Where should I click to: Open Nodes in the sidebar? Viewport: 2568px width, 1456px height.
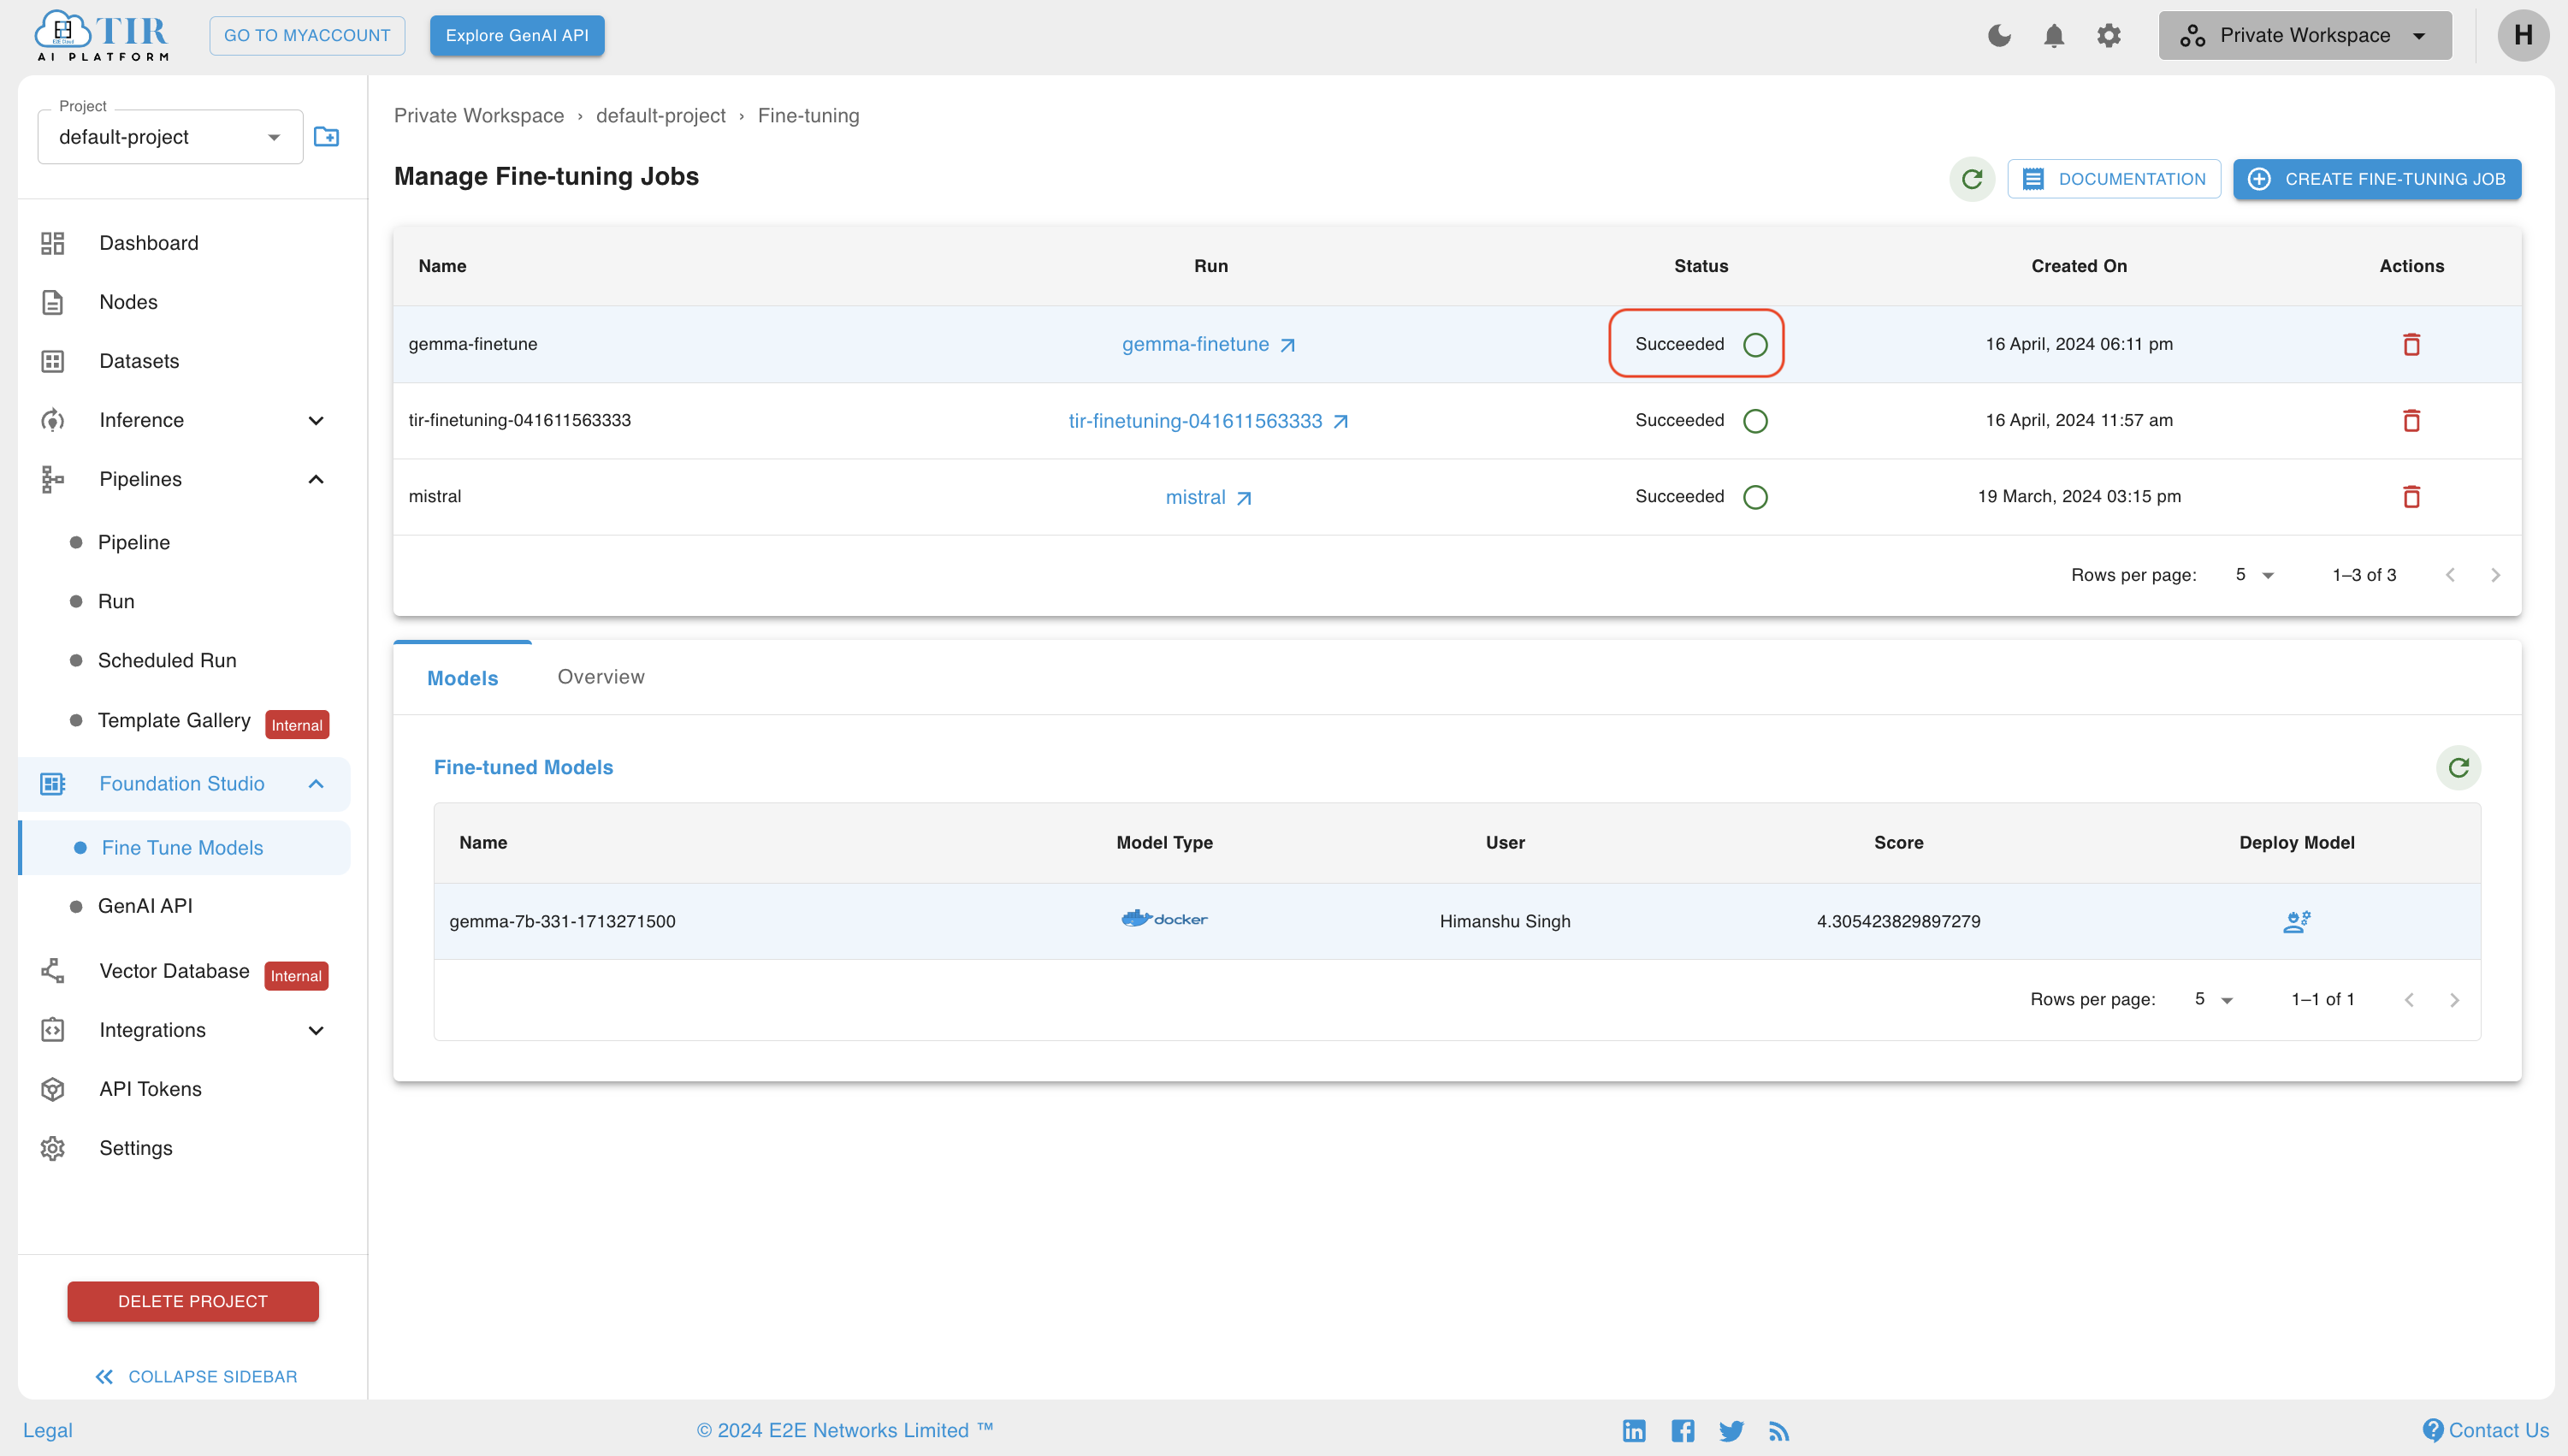coord(185,302)
